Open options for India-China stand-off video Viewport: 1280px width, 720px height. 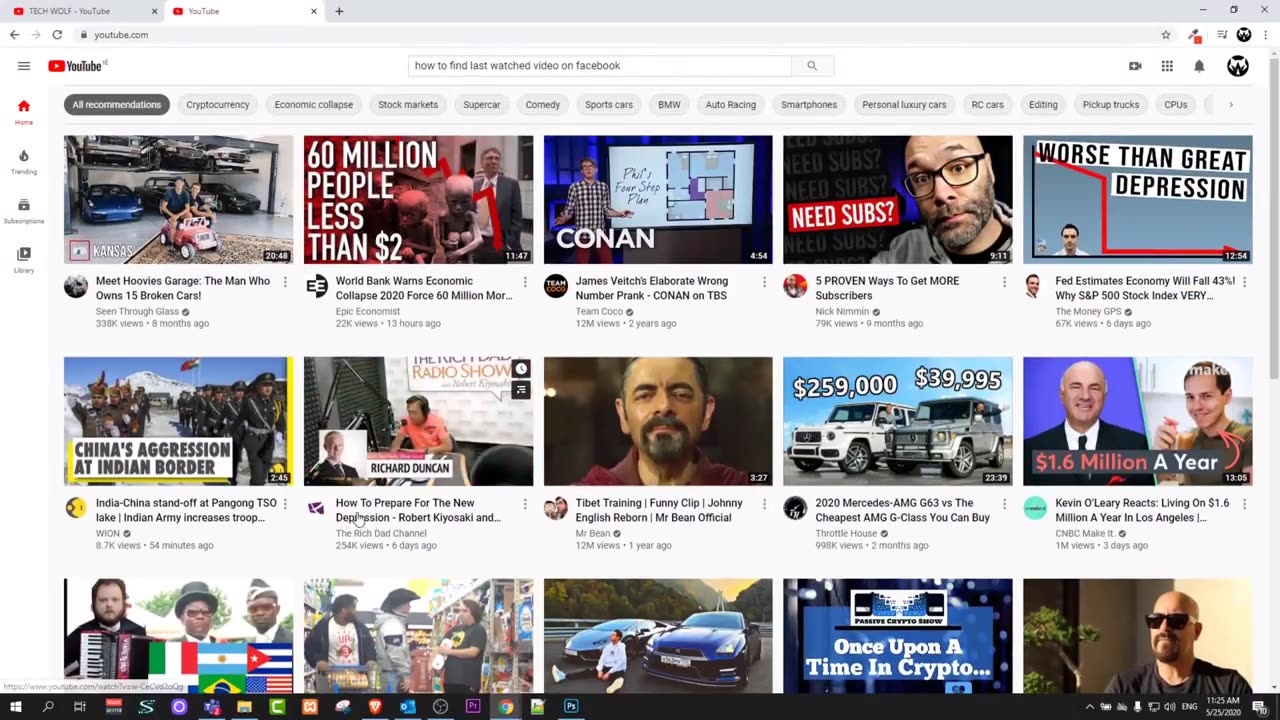[x=285, y=505]
